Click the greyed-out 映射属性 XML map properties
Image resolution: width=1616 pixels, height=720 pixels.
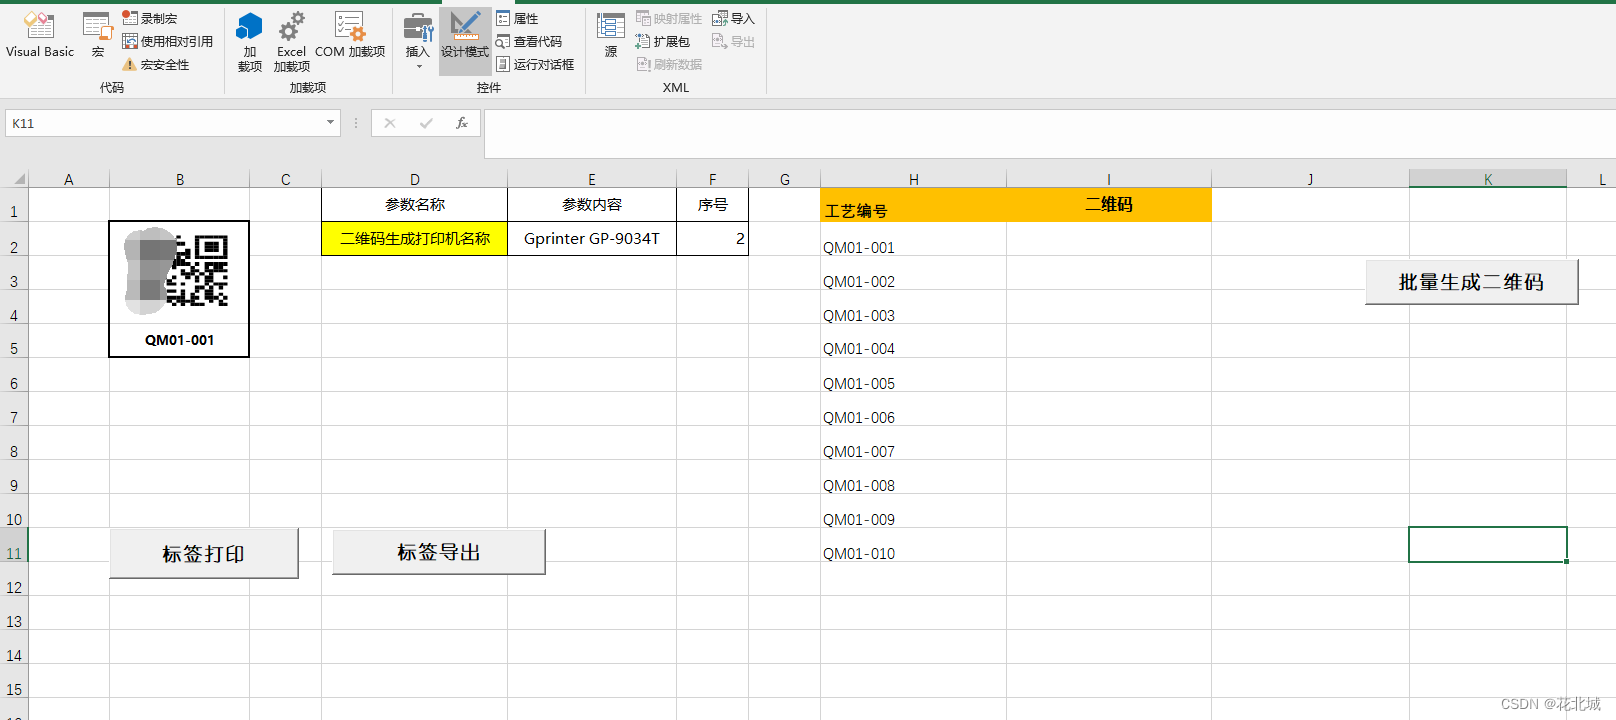tap(669, 18)
